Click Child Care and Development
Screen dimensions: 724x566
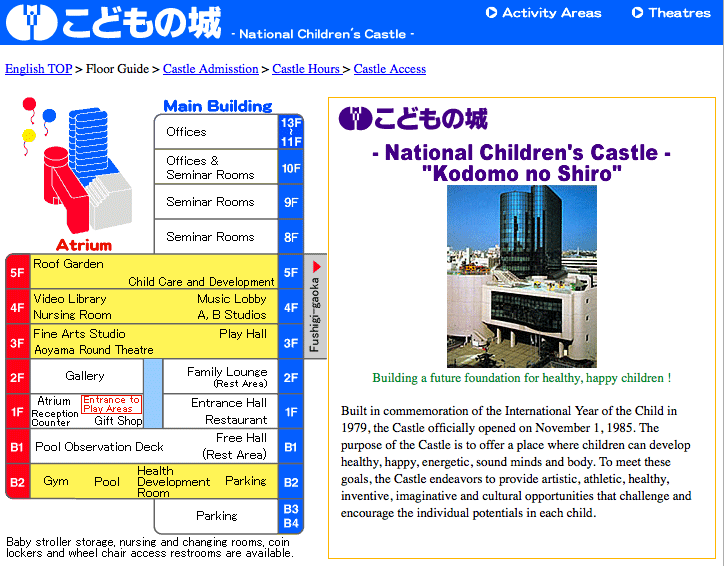(201, 282)
